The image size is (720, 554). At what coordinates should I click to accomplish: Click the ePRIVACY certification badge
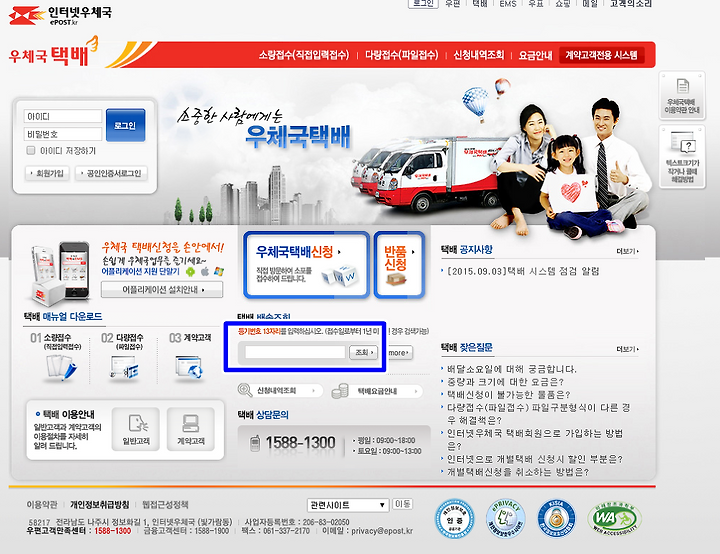pos(506,519)
